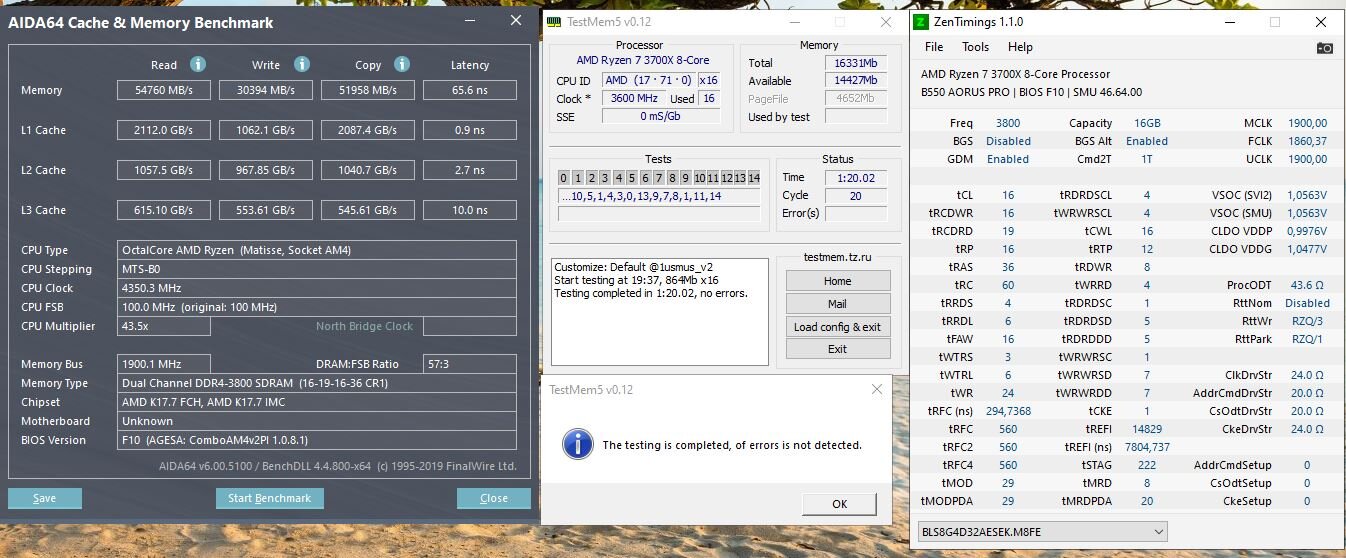The width and height of the screenshot is (1346, 558).
Task: Open the Tools menu in ZenTimings
Action: pyautogui.click(x=975, y=47)
